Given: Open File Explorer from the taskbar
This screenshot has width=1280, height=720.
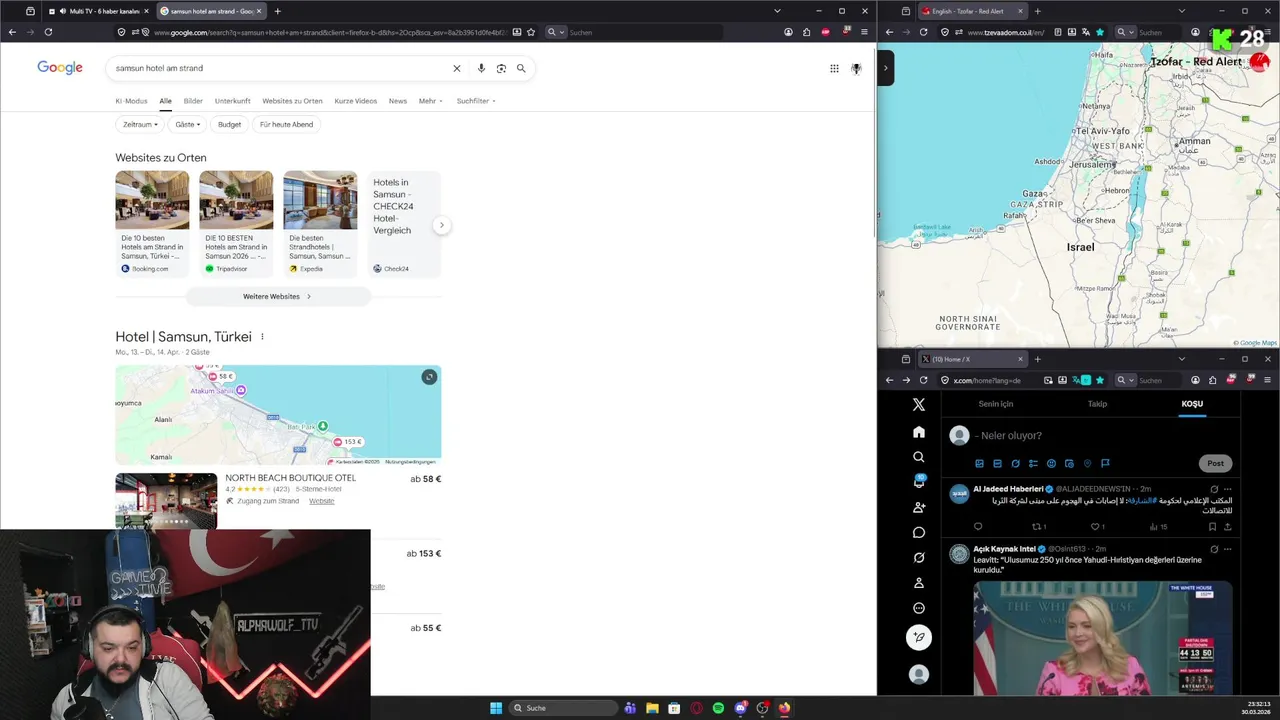Looking at the screenshot, I should coord(652,708).
